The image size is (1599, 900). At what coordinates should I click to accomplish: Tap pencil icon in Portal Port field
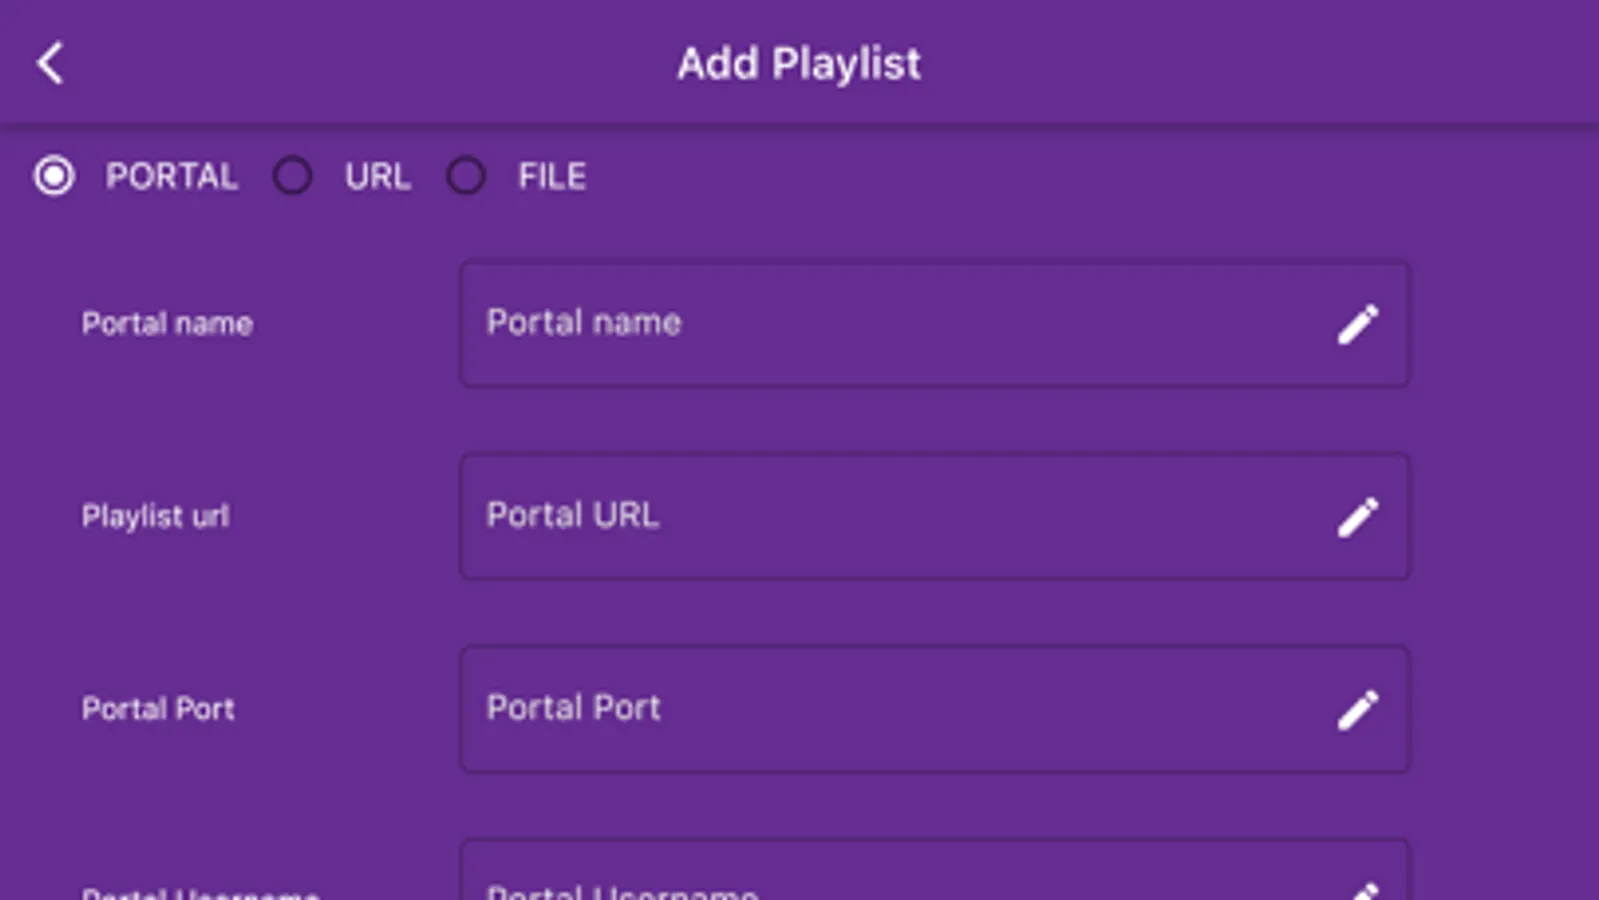click(x=1358, y=710)
